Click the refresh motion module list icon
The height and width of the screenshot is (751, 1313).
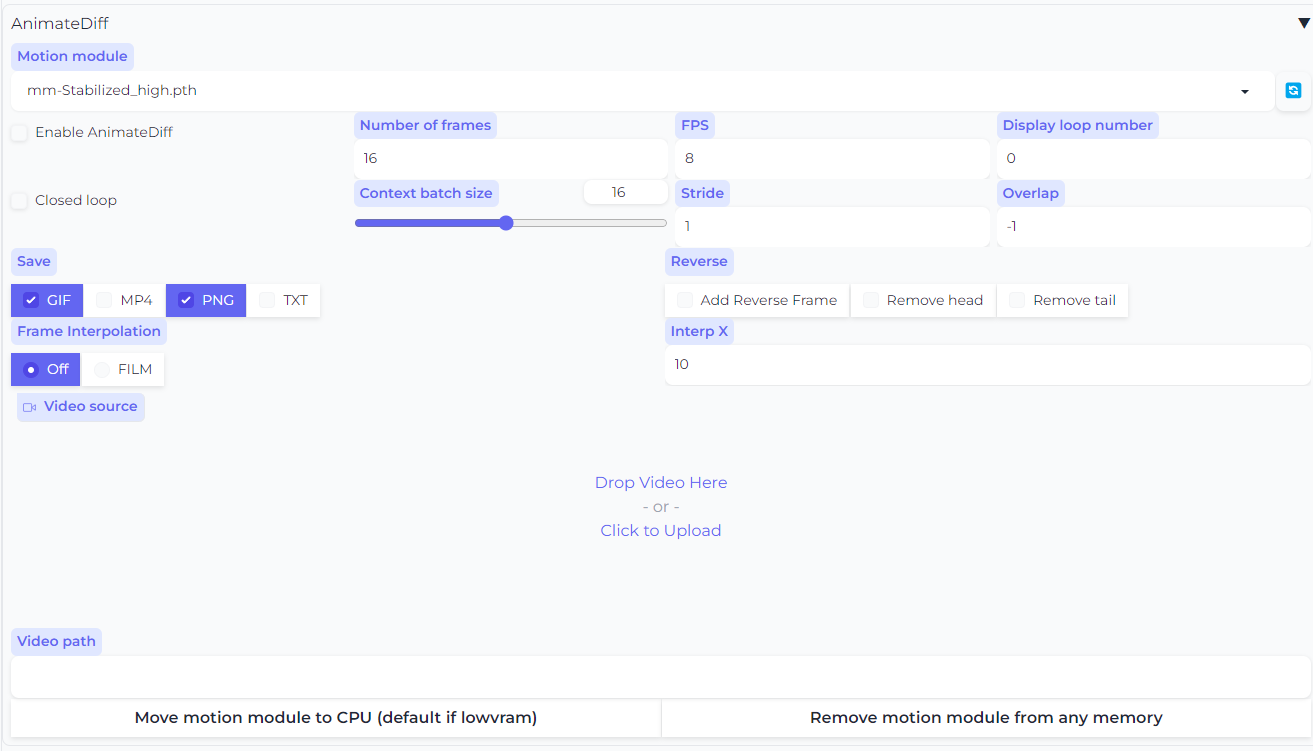1293,91
